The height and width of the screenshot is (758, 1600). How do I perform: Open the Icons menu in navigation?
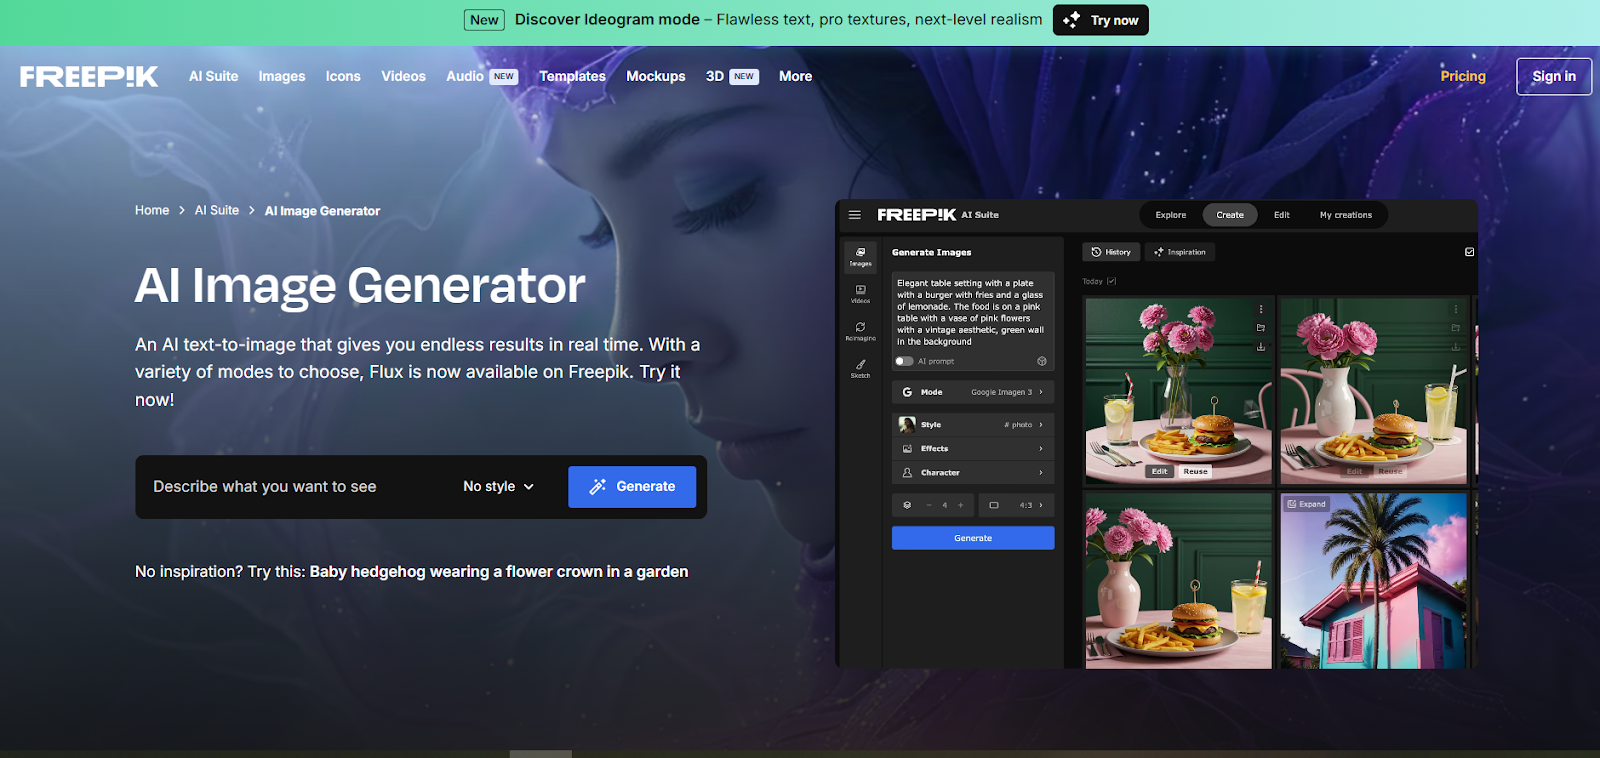tap(343, 76)
